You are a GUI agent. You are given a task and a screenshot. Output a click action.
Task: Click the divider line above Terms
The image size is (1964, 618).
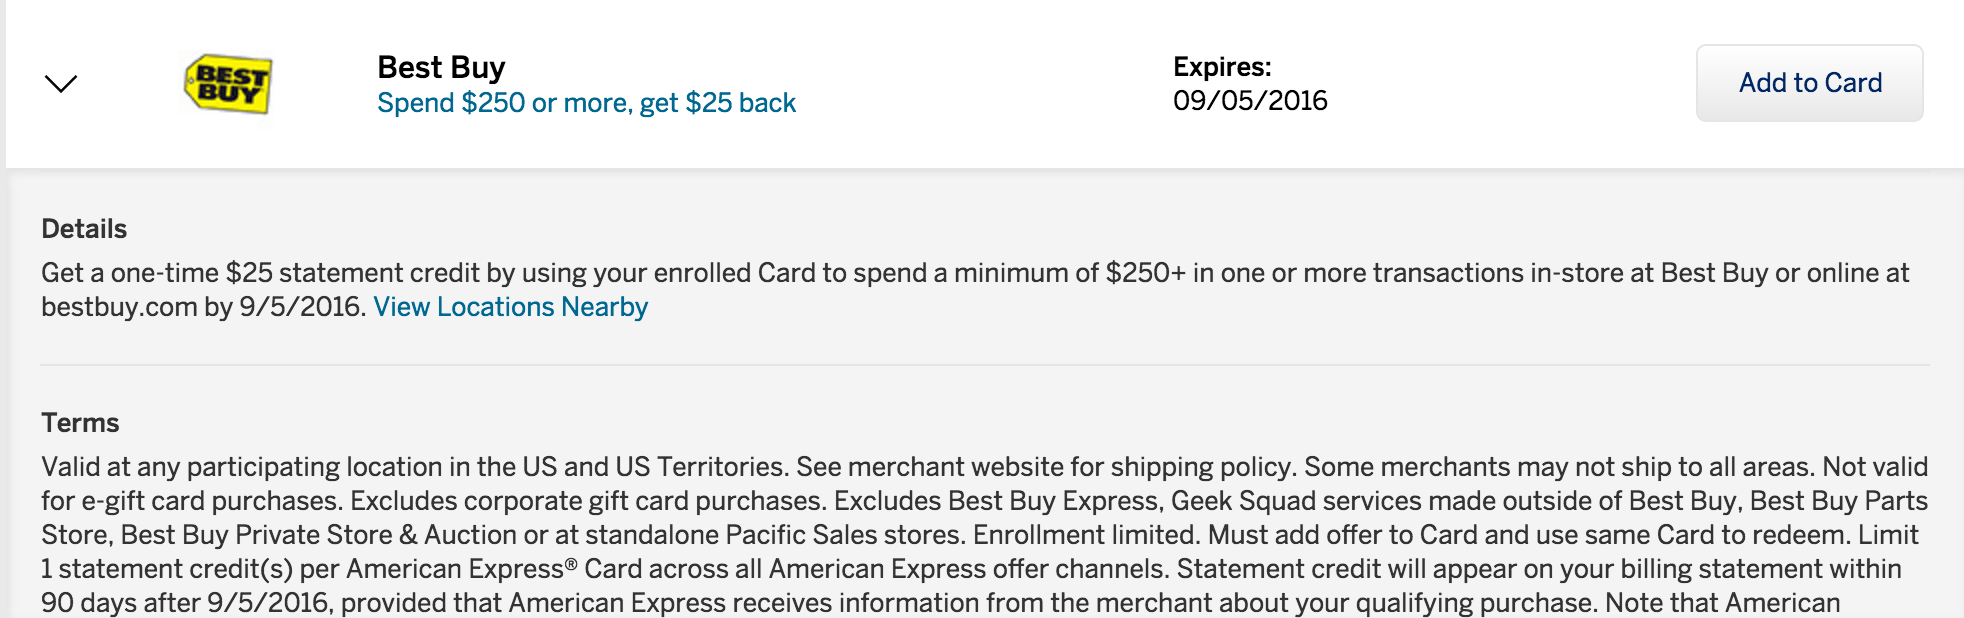(984, 365)
